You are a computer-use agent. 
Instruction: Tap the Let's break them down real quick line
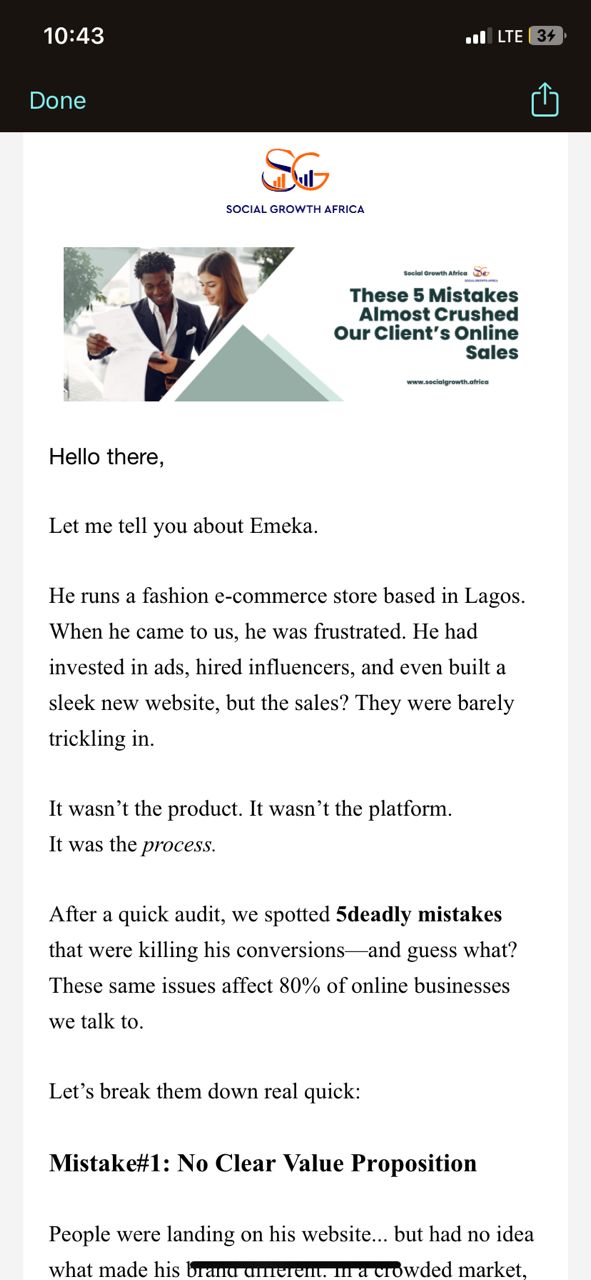(x=205, y=1090)
